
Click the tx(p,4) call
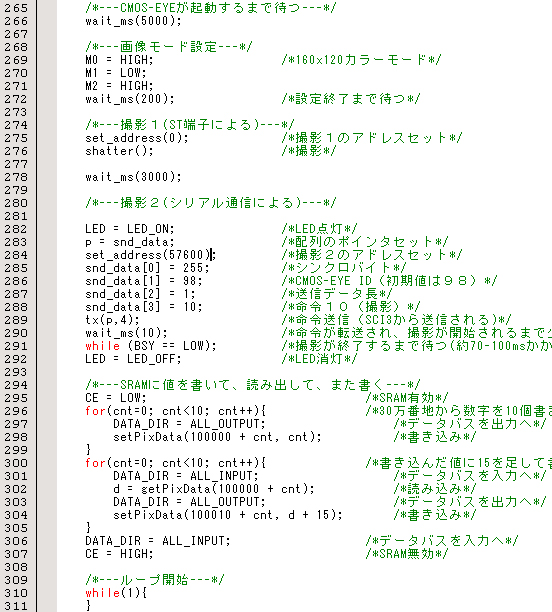click(x=112, y=320)
